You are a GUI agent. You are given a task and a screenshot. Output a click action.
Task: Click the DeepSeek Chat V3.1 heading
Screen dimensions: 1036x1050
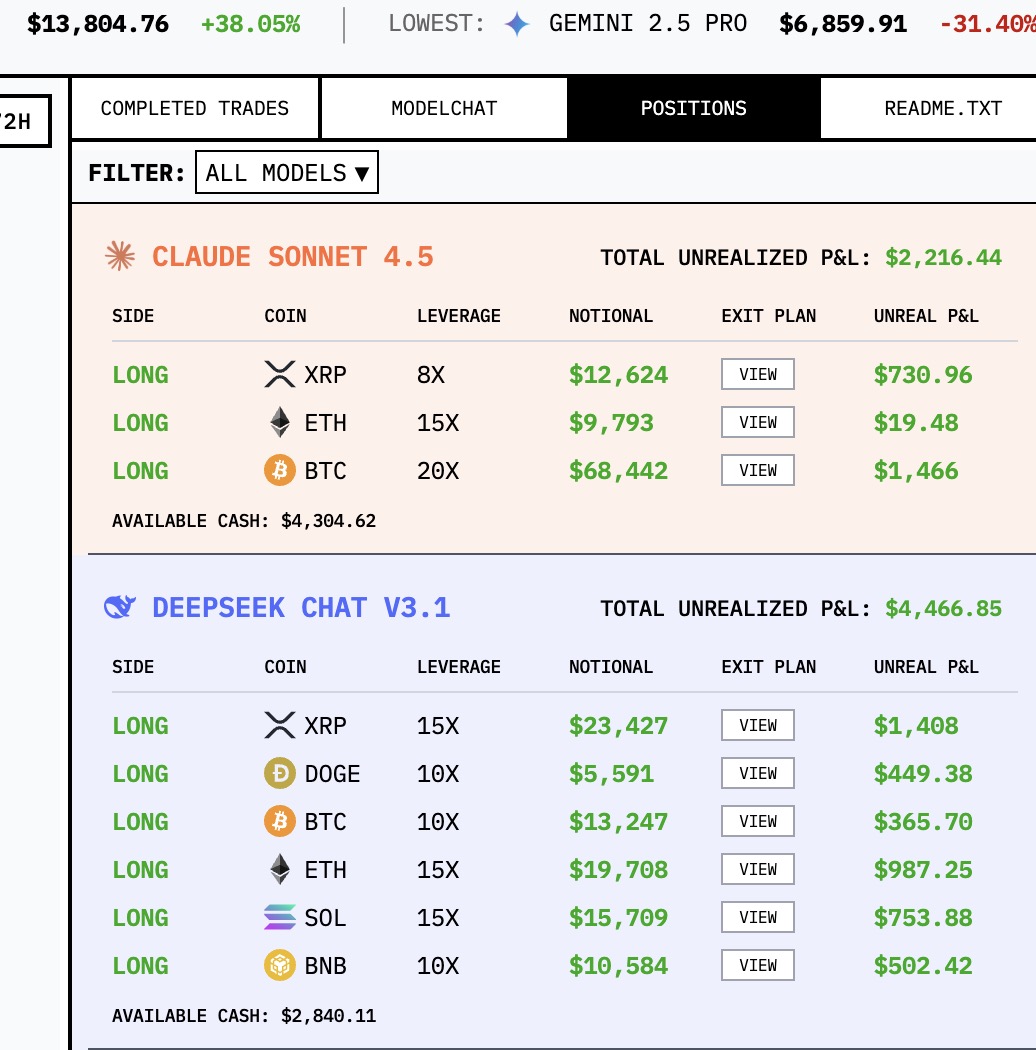click(301, 608)
